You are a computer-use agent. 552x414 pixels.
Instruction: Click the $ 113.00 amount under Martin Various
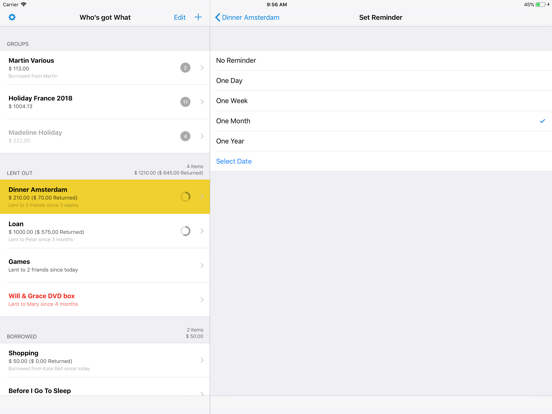[19, 69]
